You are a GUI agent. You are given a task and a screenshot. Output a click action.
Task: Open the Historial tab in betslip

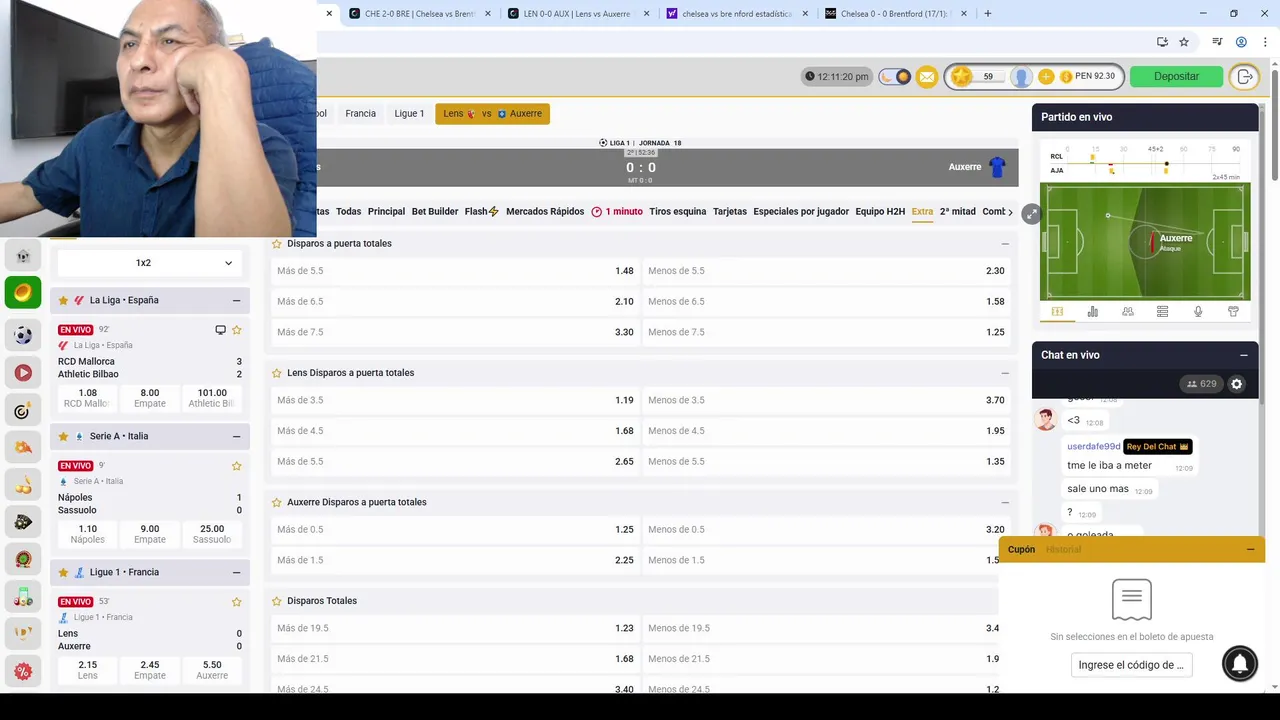pos(1063,549)
